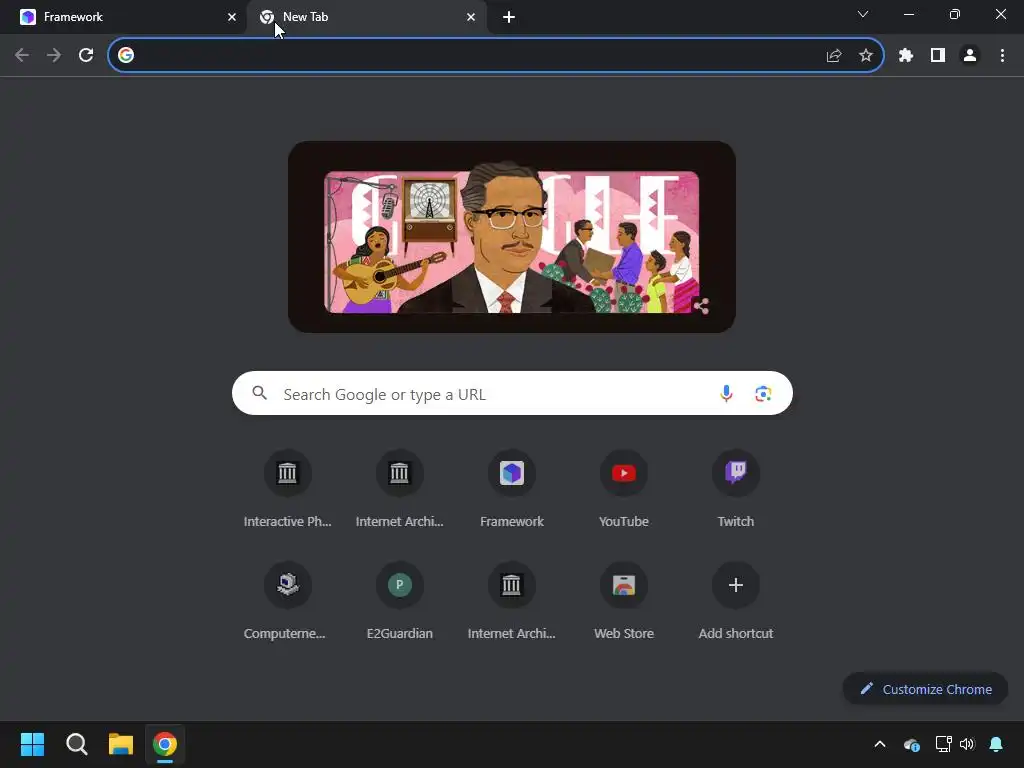Click the forward navigation arrow

coord(54,56)
